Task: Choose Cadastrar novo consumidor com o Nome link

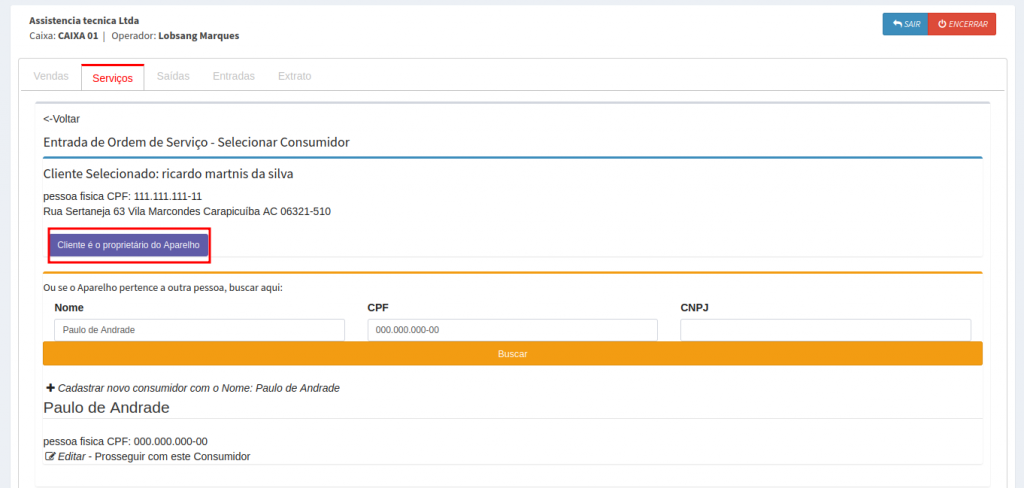Action: [199, 388]
